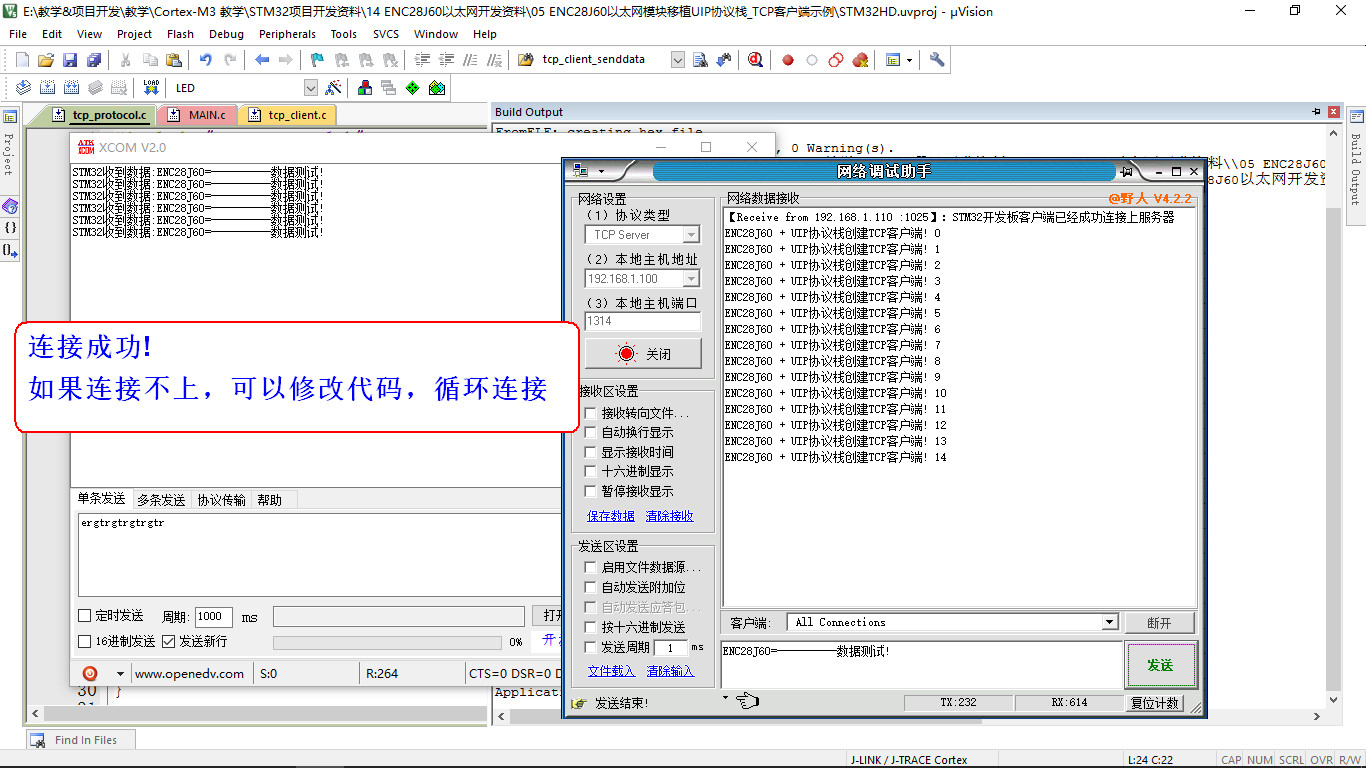Click the 清除接收 link

(x=669, y=516)
